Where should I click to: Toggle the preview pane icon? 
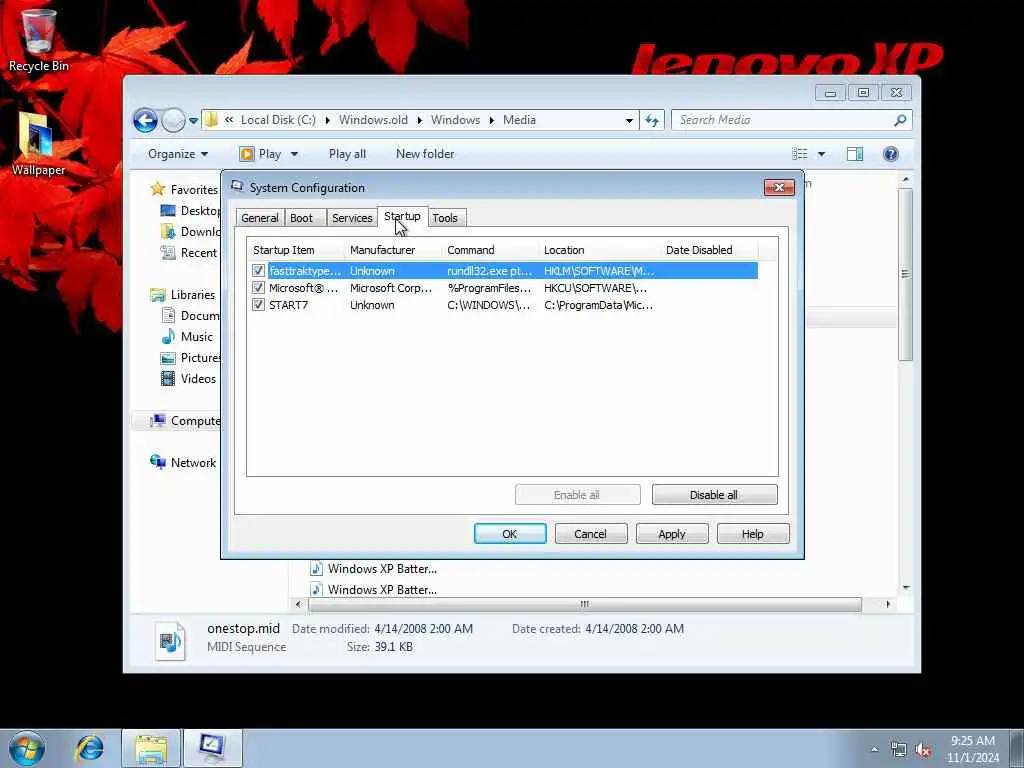(x=855, y=154)
